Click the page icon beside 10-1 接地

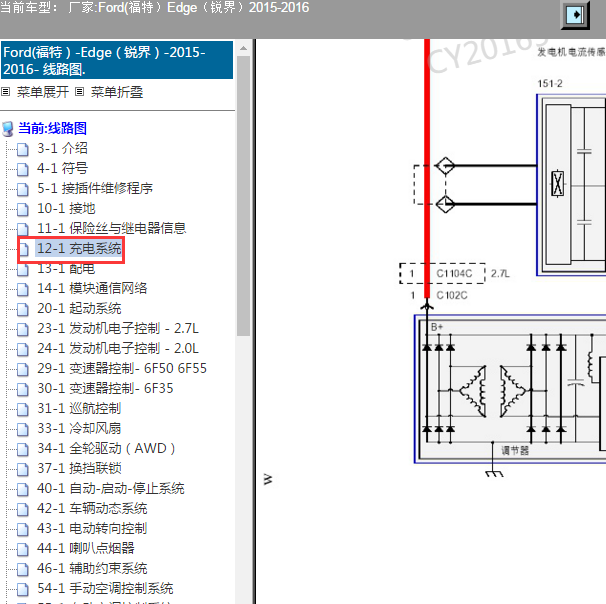[23, 209]
